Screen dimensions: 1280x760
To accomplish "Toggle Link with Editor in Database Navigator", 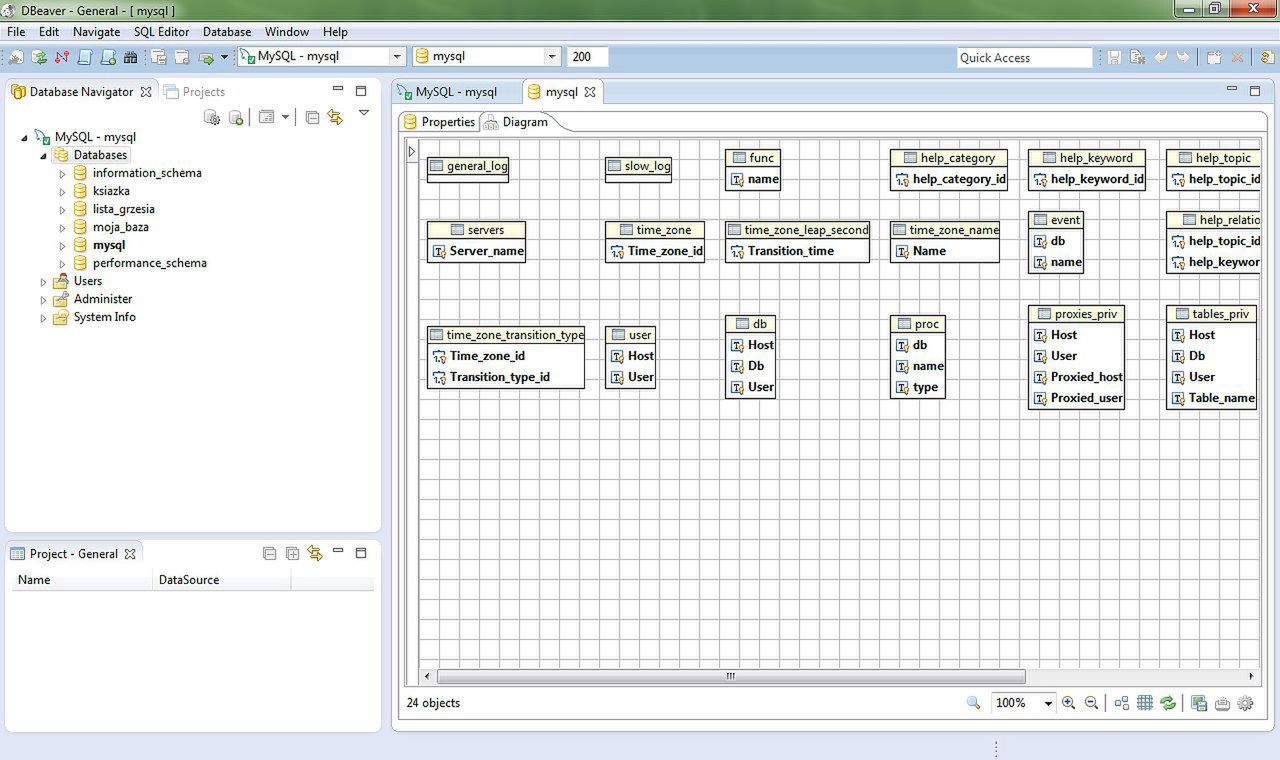I will tap(335, 117).
